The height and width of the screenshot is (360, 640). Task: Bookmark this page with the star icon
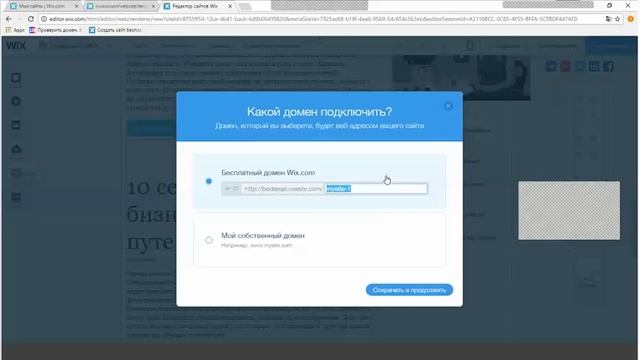coord(618,19)
